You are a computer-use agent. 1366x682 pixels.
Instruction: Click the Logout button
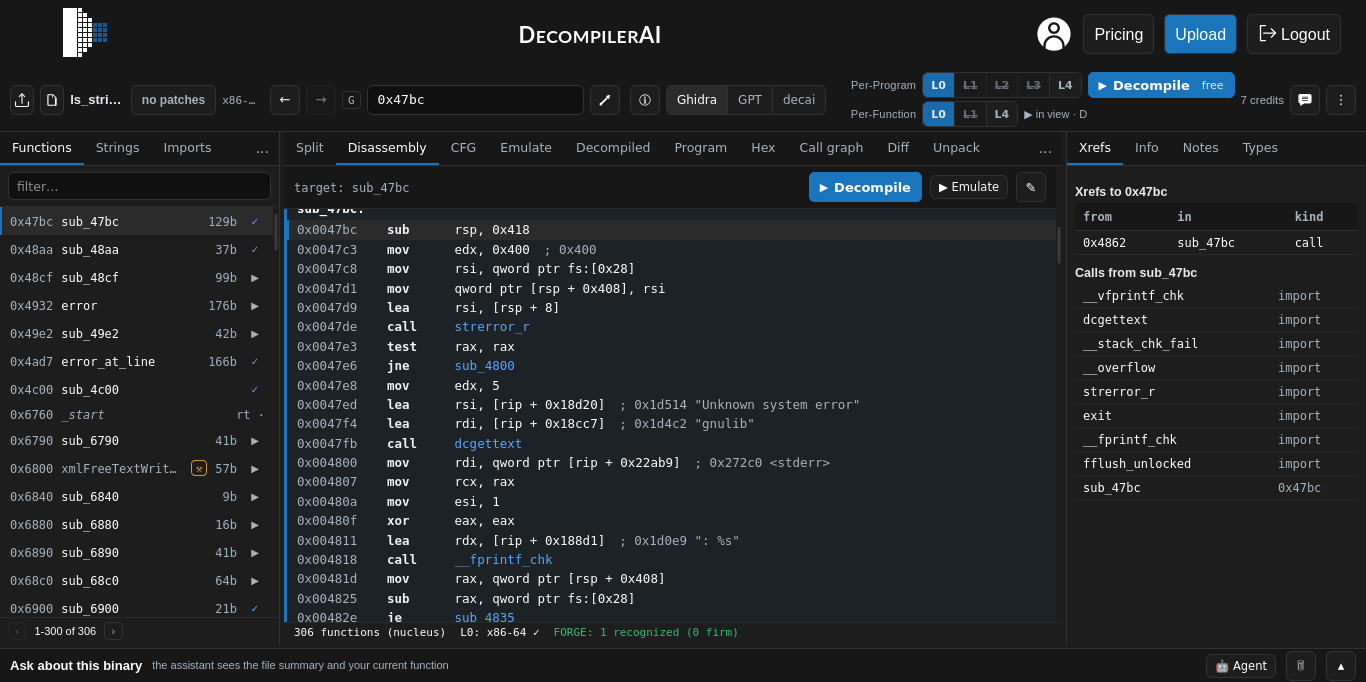coord(1294,34)
